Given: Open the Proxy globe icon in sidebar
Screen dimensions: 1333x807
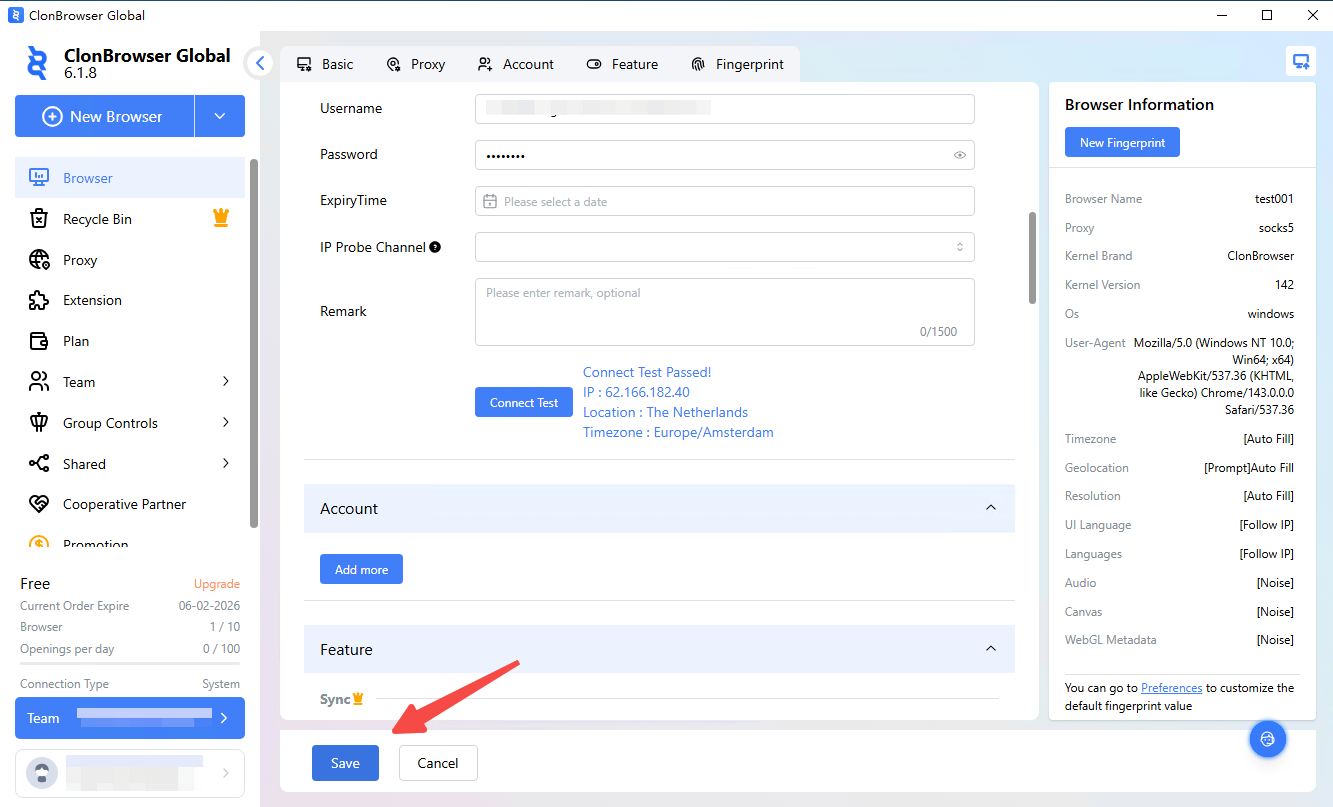Looking at the screenshot, I should (x=39, y=260).
